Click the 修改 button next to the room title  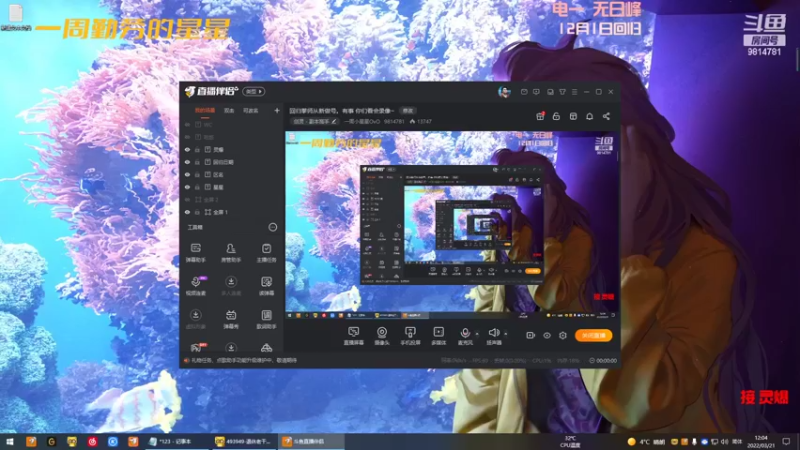407,111
